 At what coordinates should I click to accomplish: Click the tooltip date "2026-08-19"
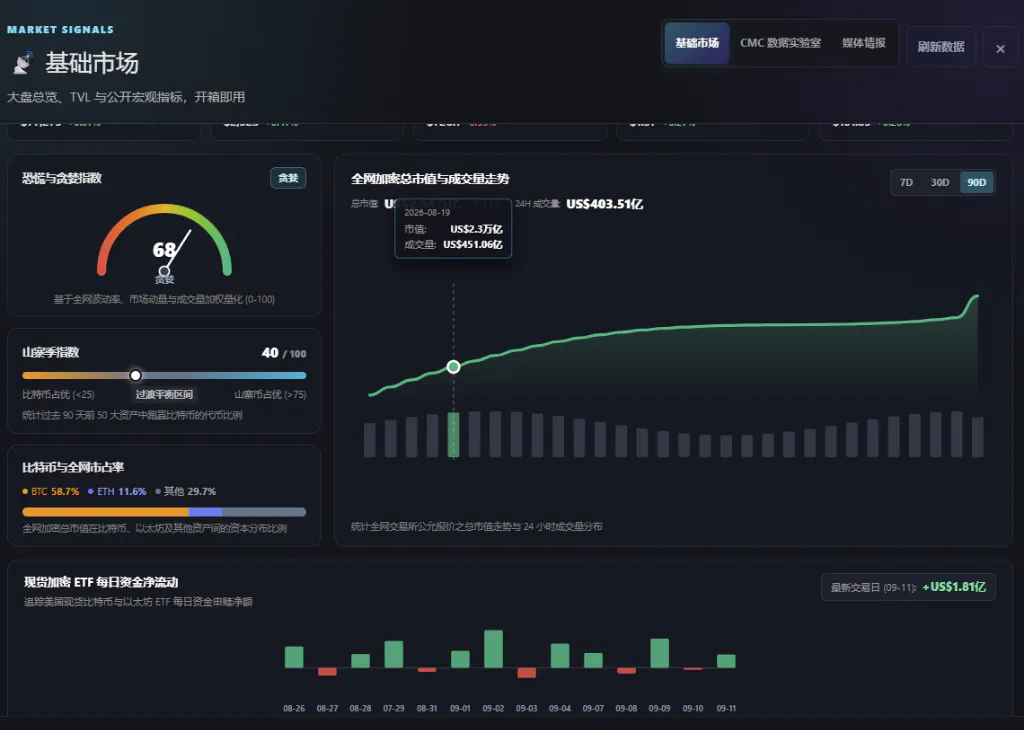(x=427, y=212)
